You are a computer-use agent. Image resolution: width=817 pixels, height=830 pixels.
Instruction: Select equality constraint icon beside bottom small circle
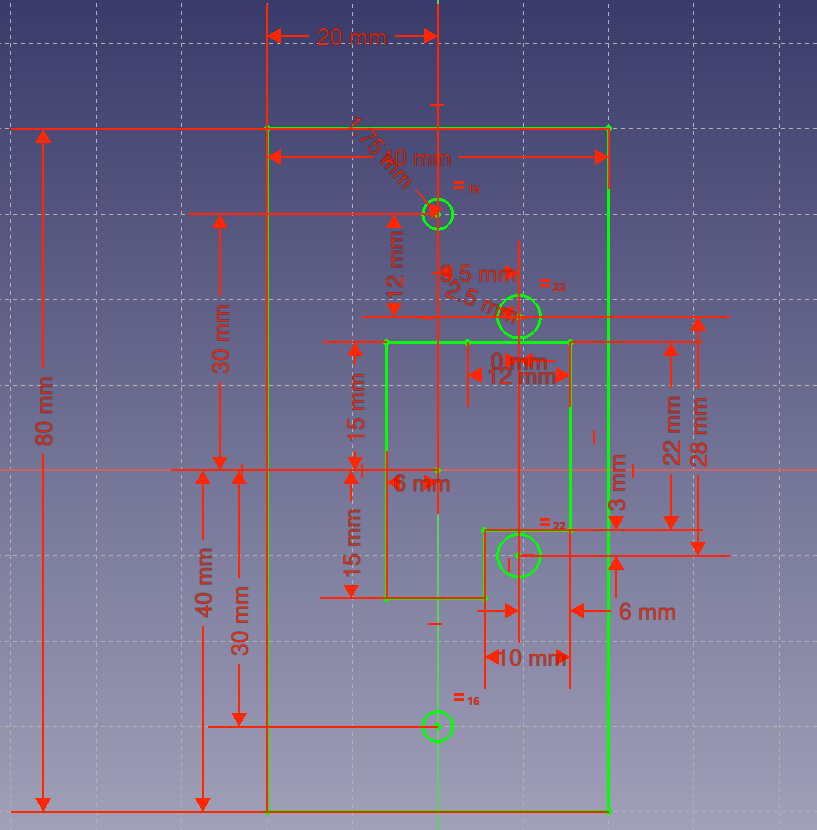[x=466, y=699]
